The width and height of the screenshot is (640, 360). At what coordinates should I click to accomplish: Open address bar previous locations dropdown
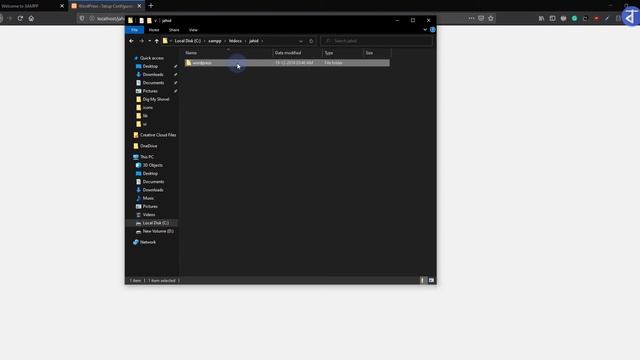[301, 41]
